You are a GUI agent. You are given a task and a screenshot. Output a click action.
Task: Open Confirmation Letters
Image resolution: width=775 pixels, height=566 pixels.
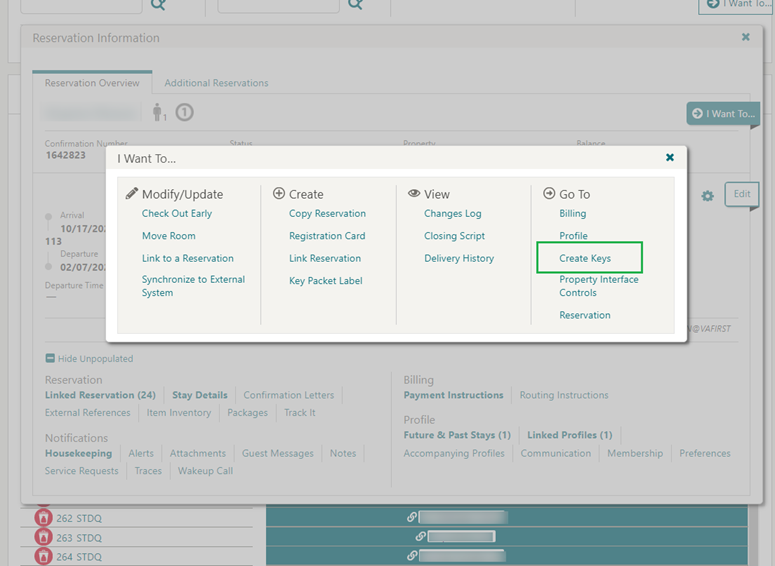tap(289, 395)
